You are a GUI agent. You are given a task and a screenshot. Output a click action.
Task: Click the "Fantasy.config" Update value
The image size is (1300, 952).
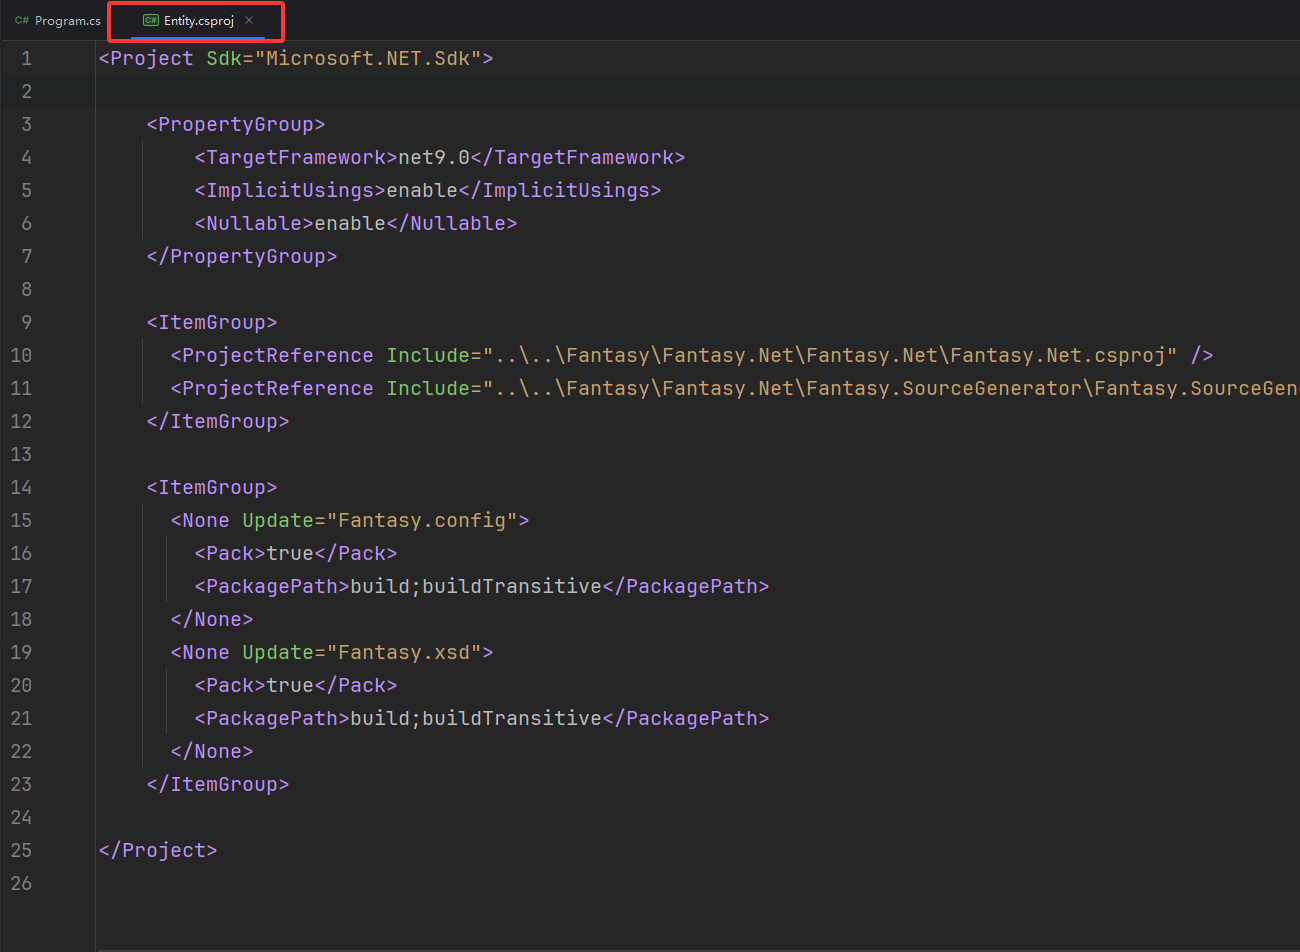[x=421, y=521]
